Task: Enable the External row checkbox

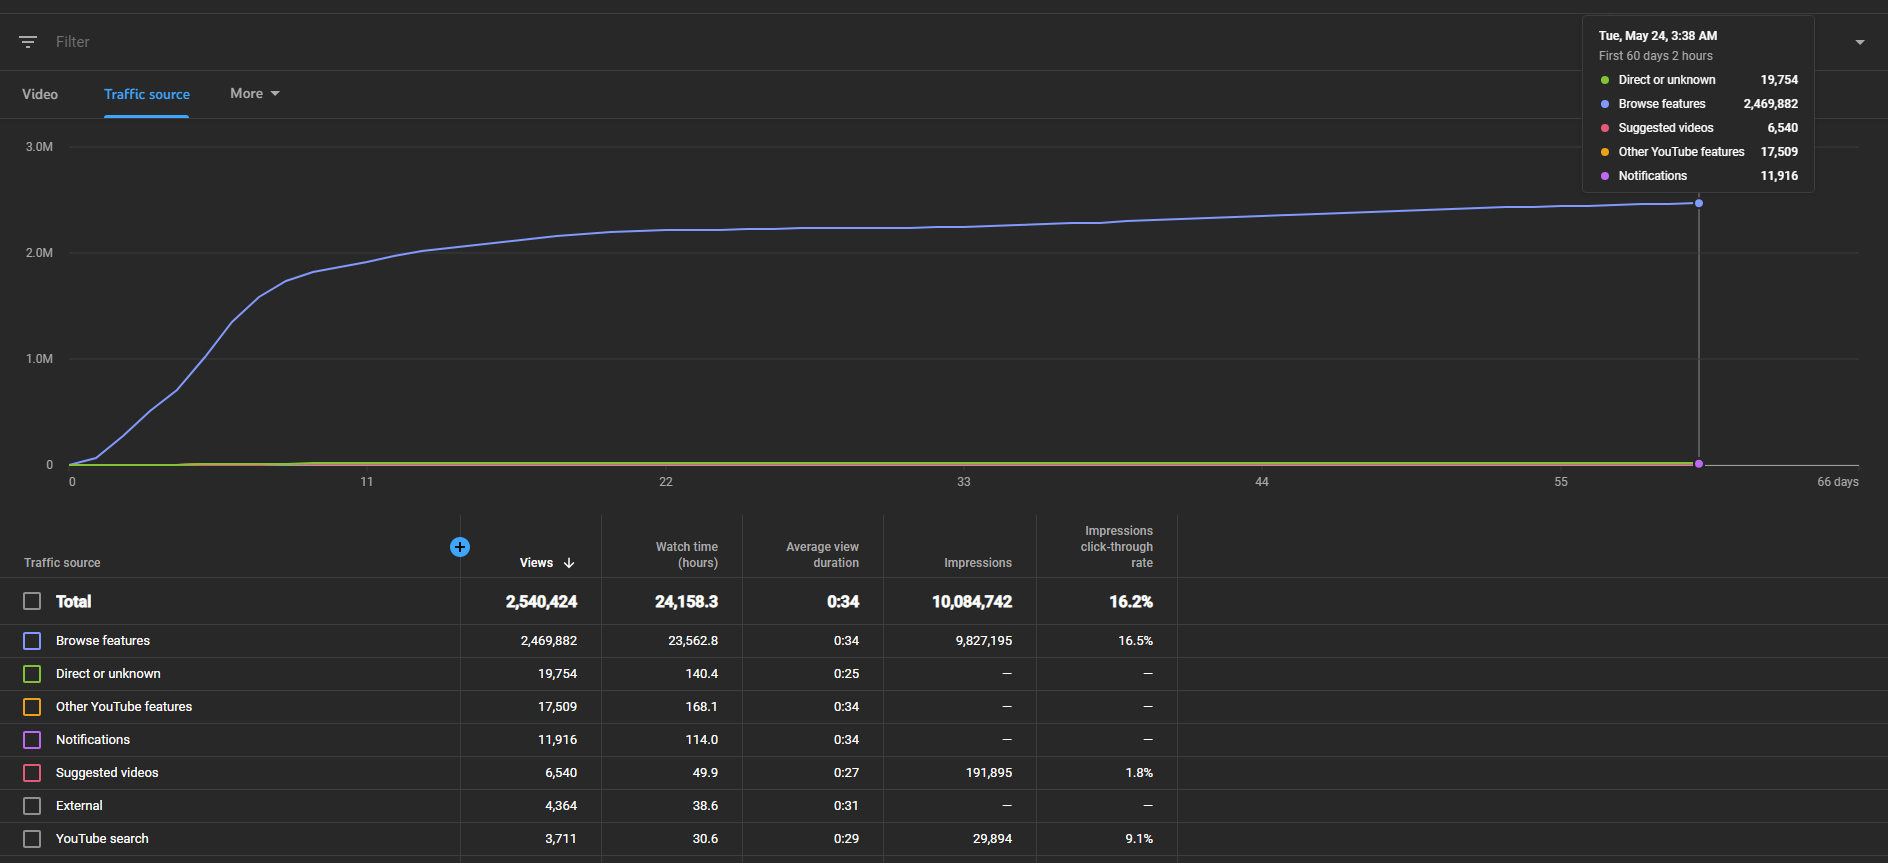Action: pos(32,806)
